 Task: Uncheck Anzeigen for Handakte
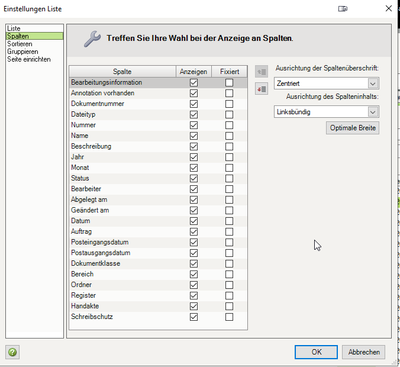[x=194, y=307]
